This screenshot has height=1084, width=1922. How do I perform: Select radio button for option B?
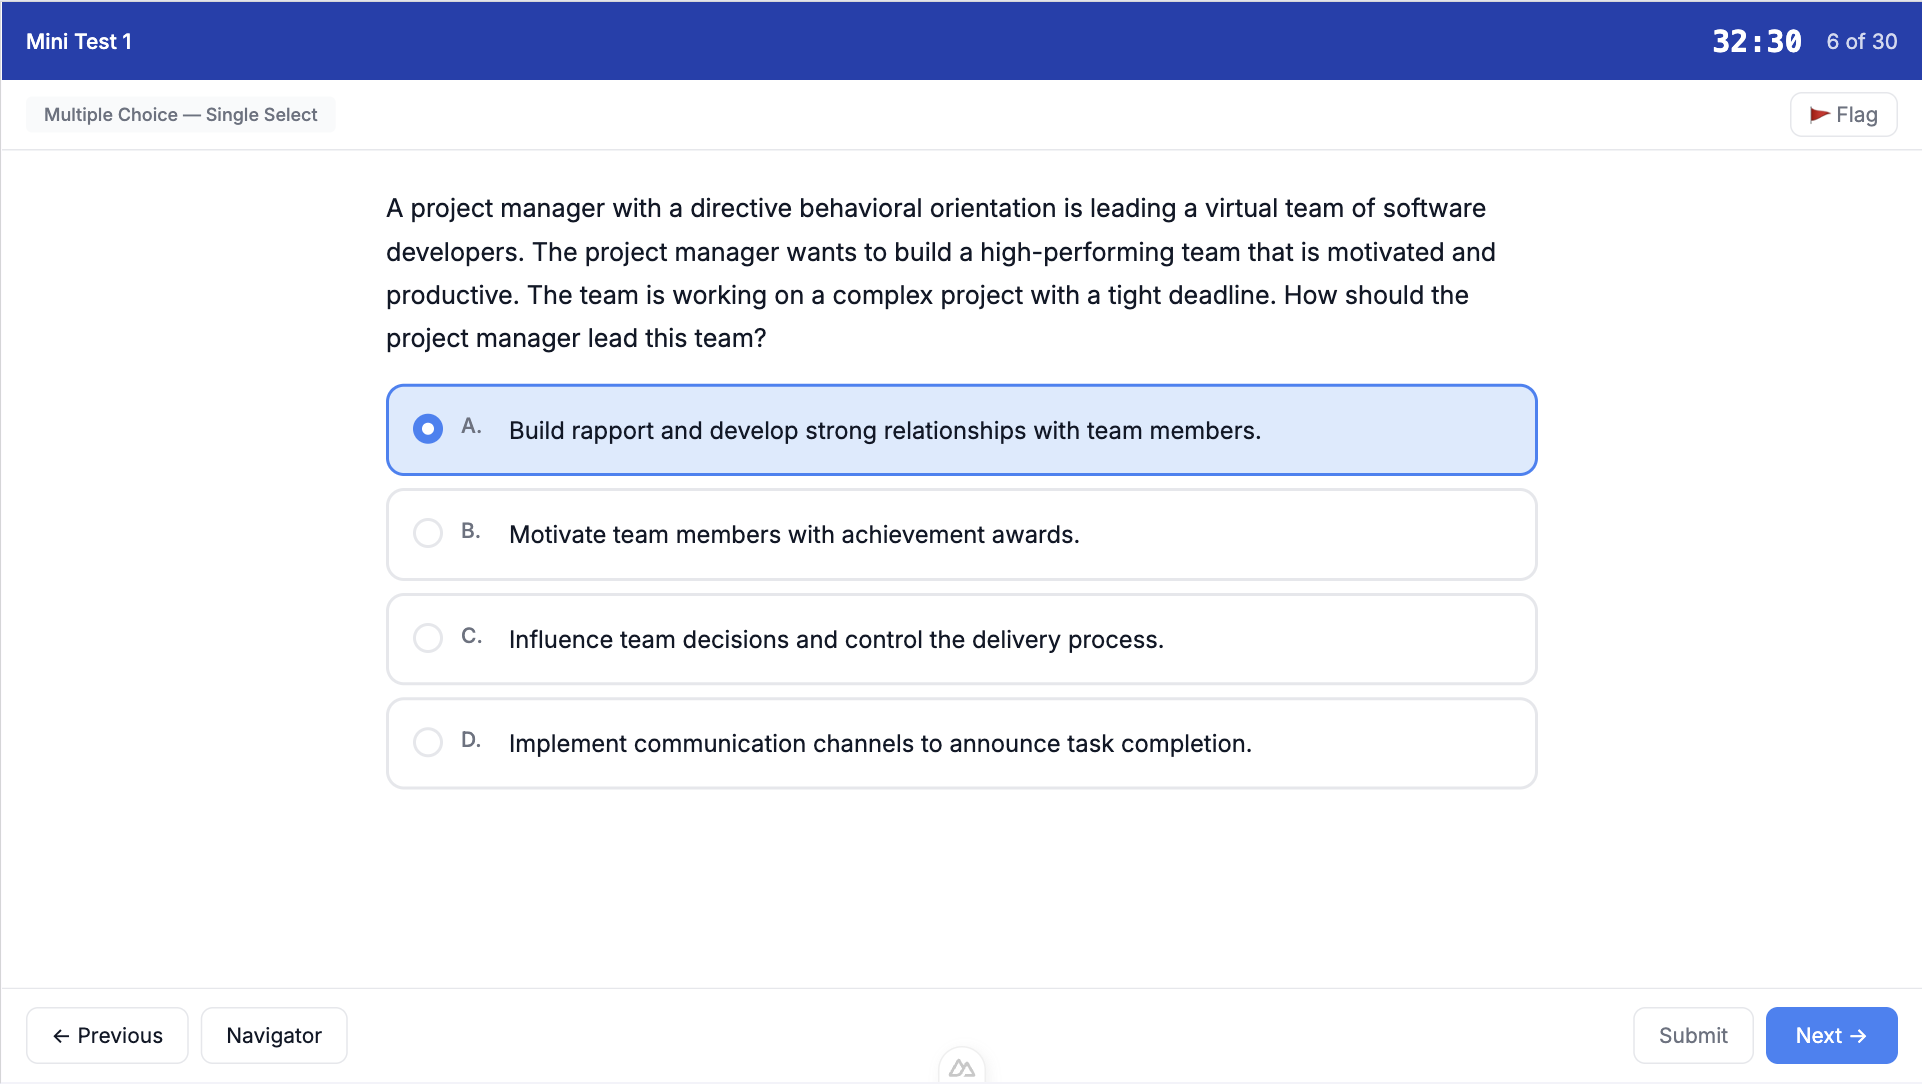[428, 533]
